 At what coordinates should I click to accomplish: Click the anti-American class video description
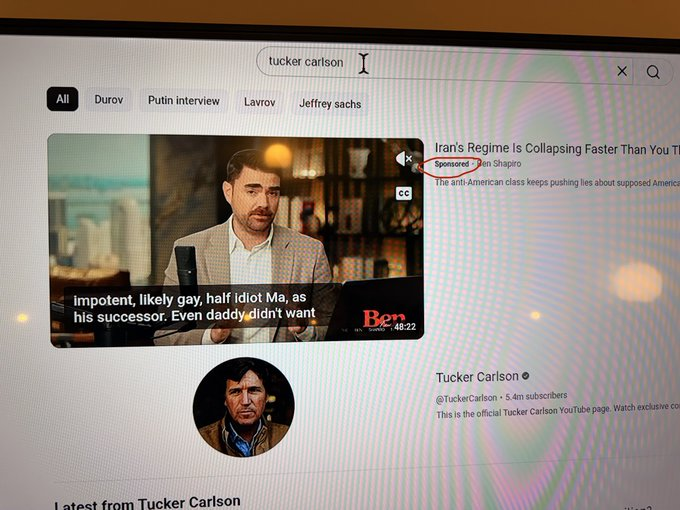click(557, 183)
